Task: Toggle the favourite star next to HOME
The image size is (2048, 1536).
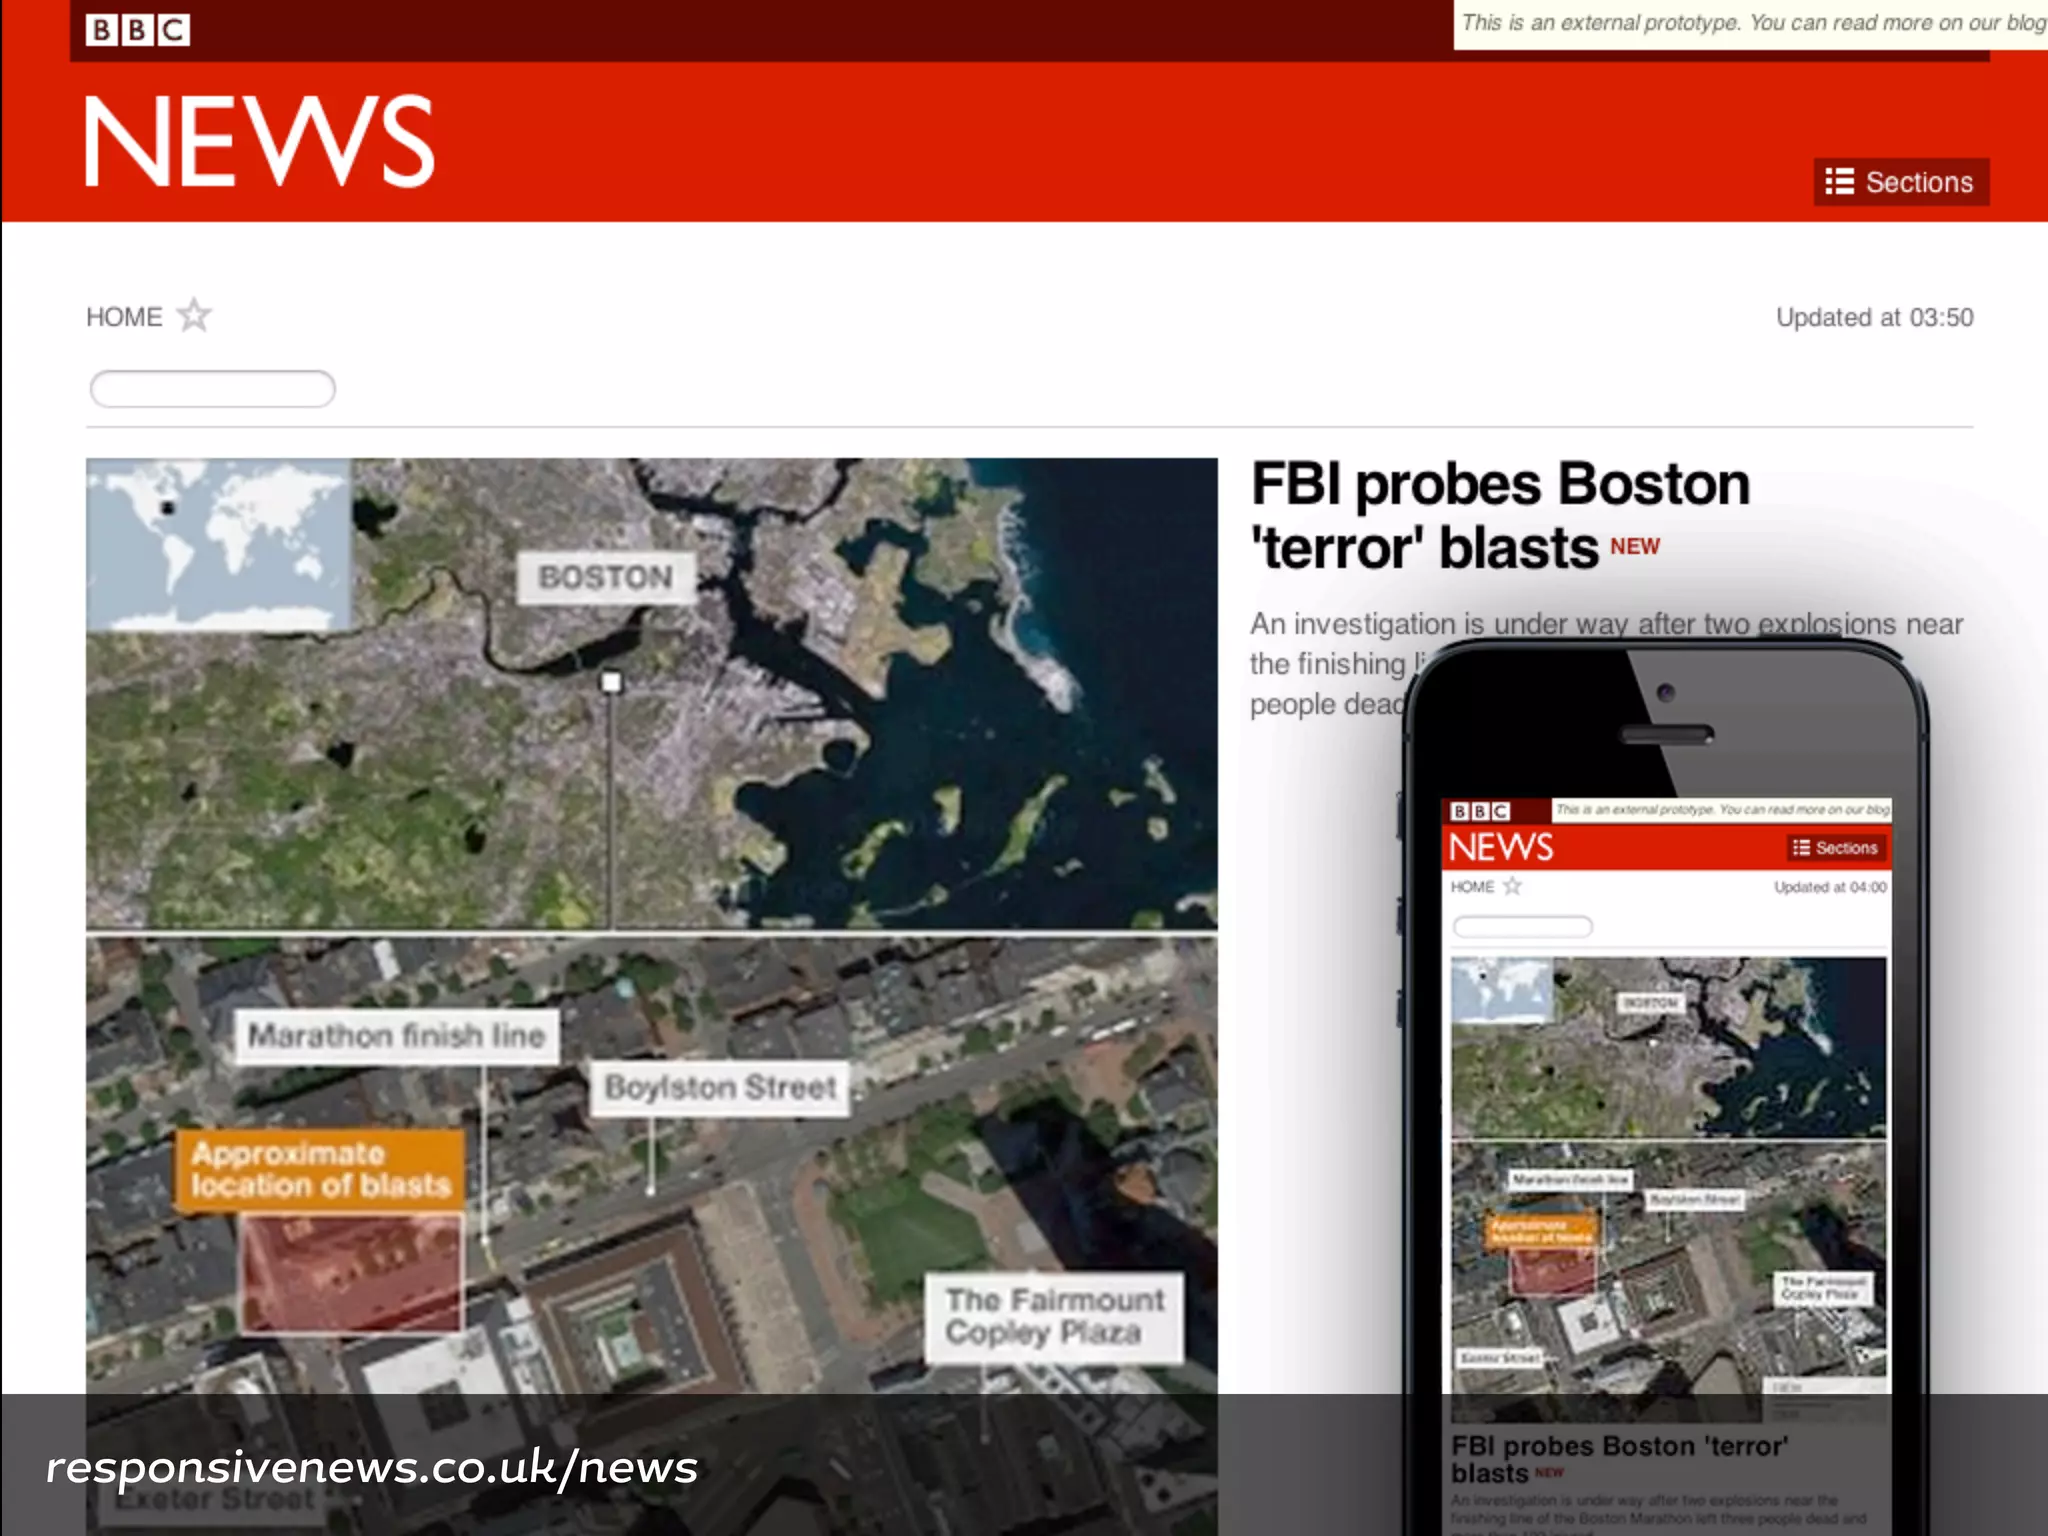Action: click(194, 315)
